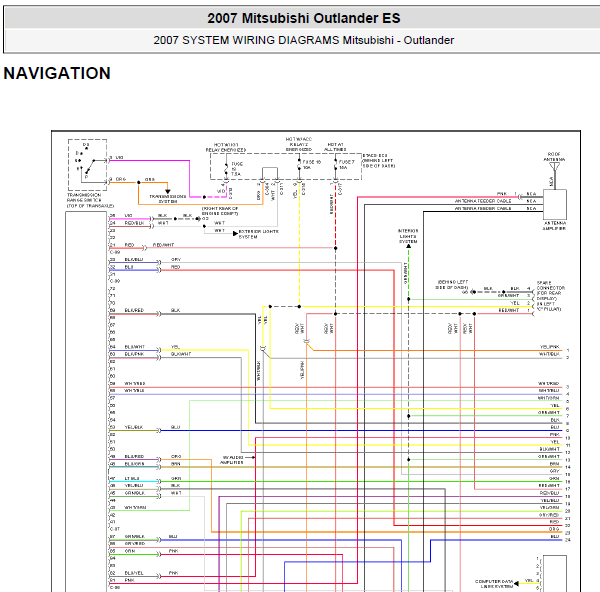Click the roof antenna symbol
Screen dimensions: 600x592
coord(554,167)
